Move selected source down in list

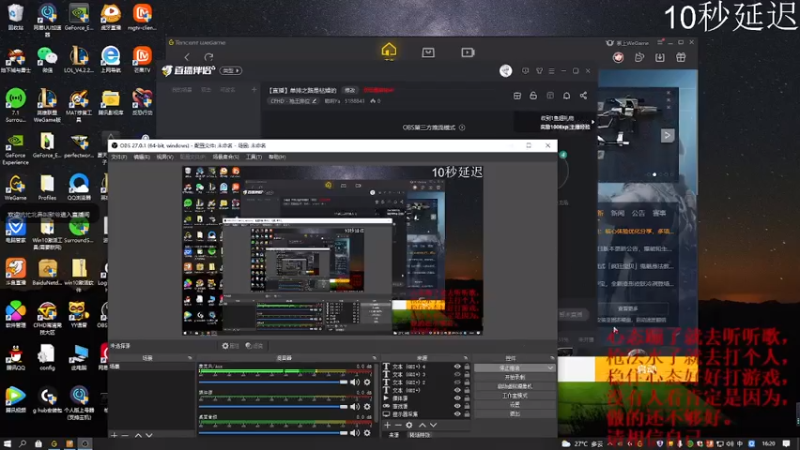pyautogui.click(x=433, y=425)
